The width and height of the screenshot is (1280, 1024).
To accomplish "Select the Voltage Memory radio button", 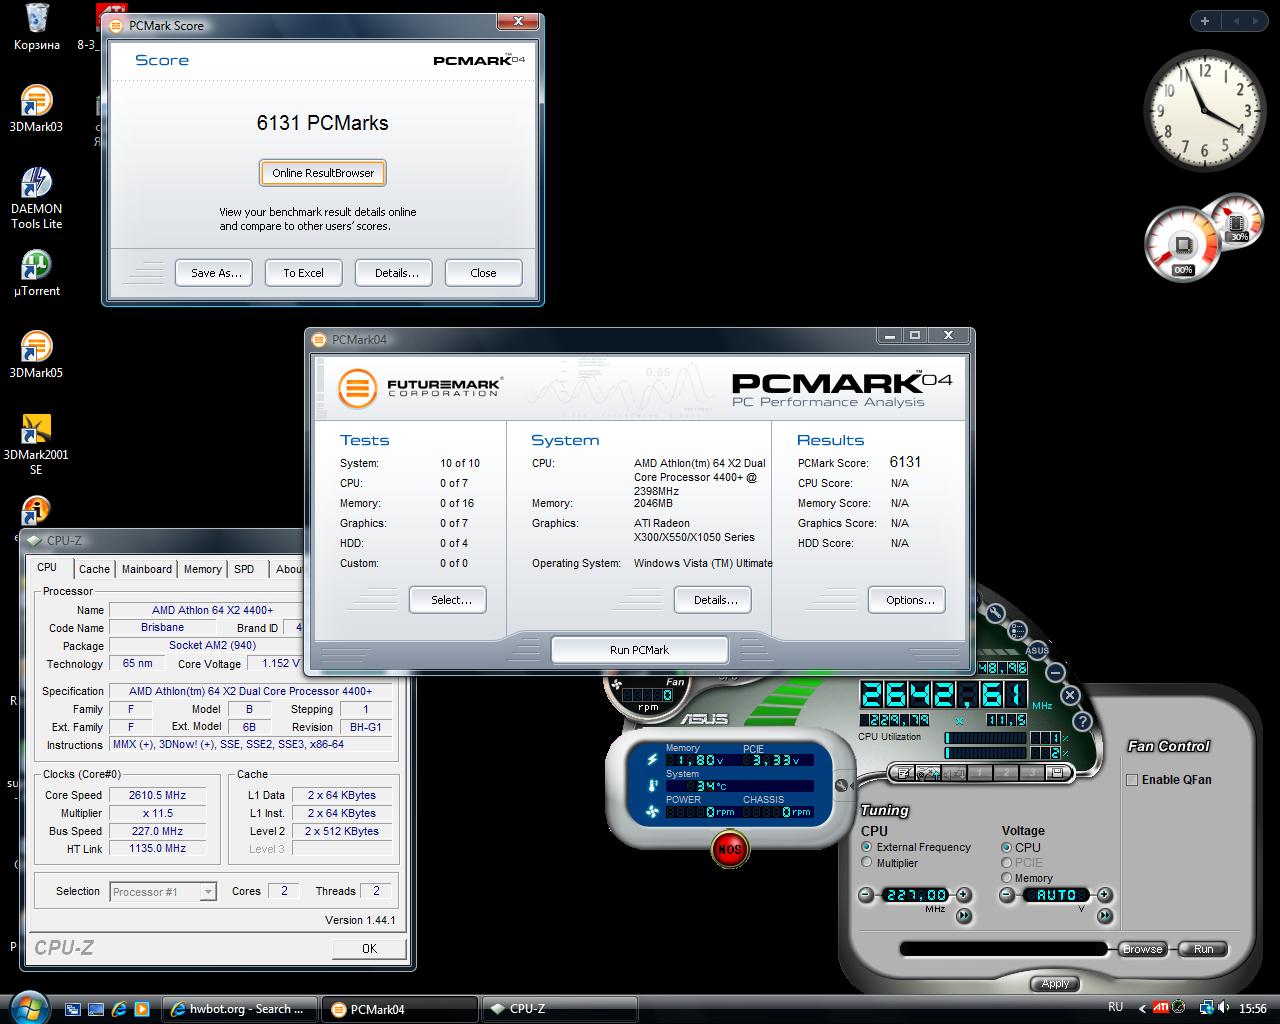I will [1007, 878].
